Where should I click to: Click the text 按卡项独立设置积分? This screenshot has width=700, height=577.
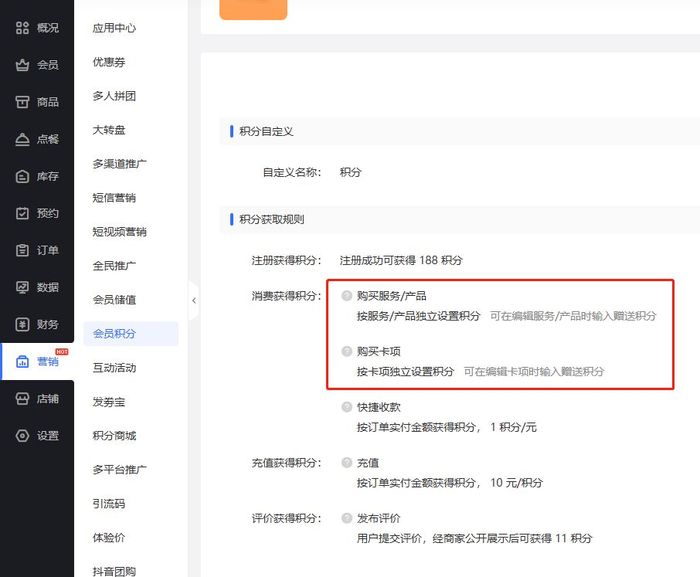pyautogui.click(x=405, y=372)
